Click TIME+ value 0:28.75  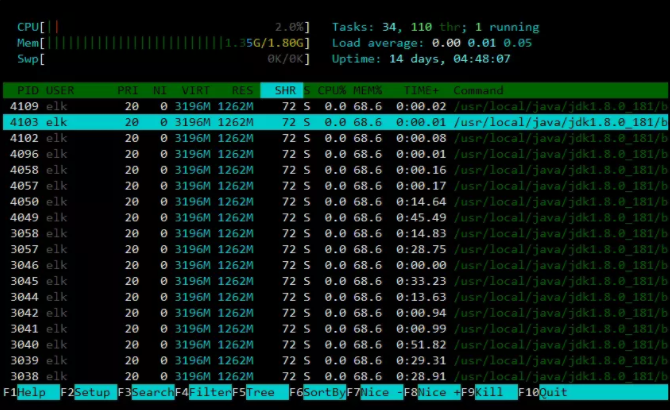(421, 249)
